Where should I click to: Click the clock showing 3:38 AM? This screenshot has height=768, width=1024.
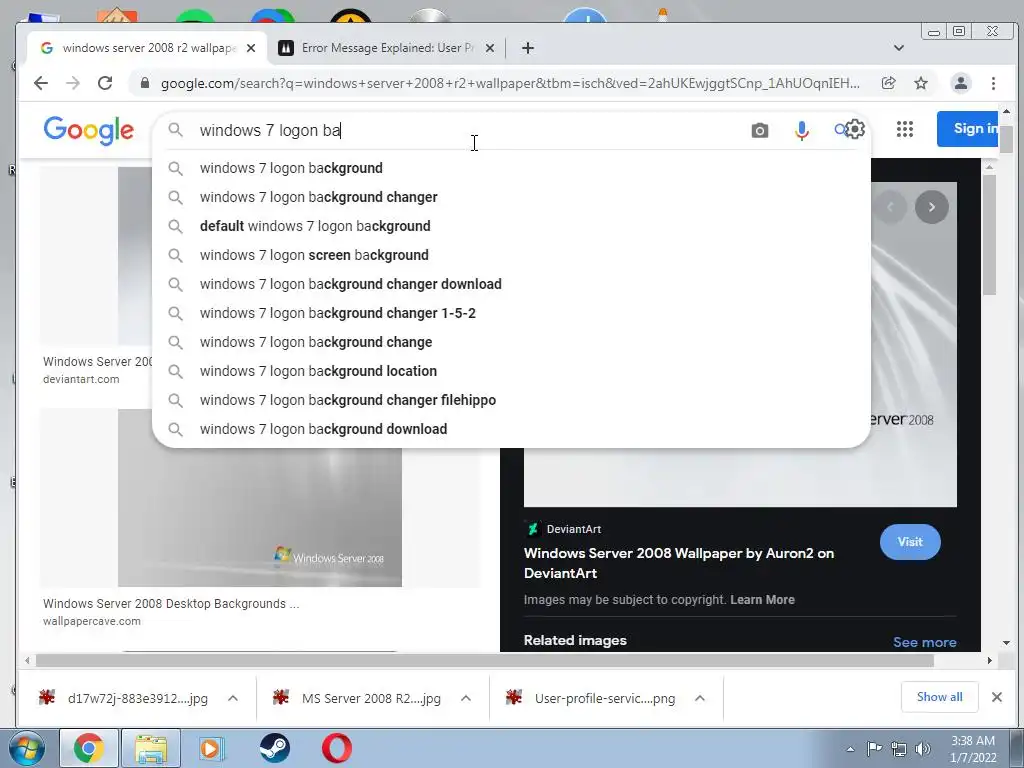click(972, 749)
